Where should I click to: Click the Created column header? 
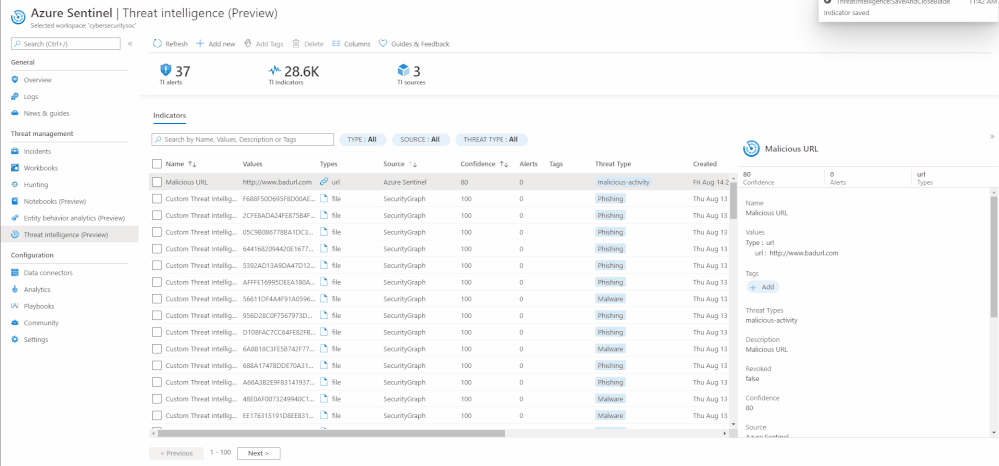705,164
